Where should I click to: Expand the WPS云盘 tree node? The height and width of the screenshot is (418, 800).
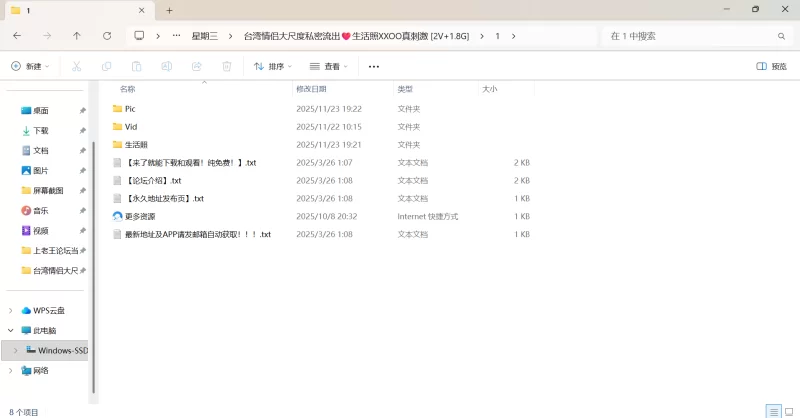coord(10,310)
